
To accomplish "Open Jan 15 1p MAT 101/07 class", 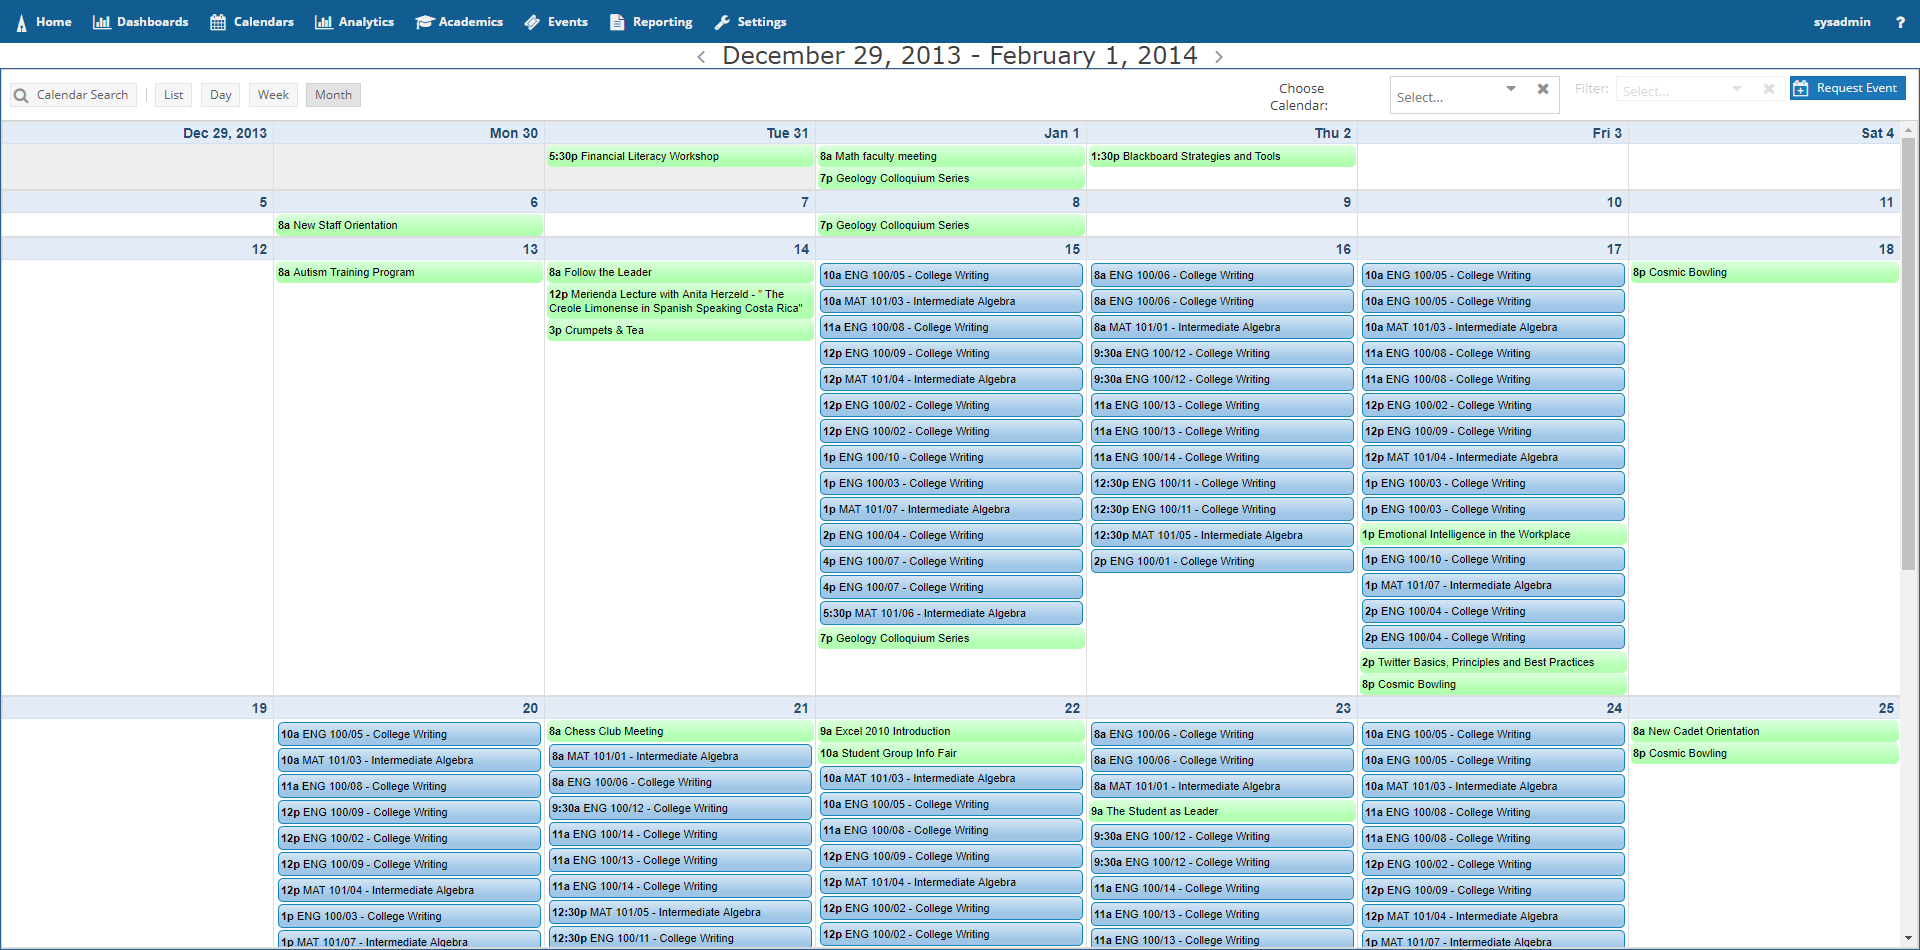I will [x=951, y=509].
